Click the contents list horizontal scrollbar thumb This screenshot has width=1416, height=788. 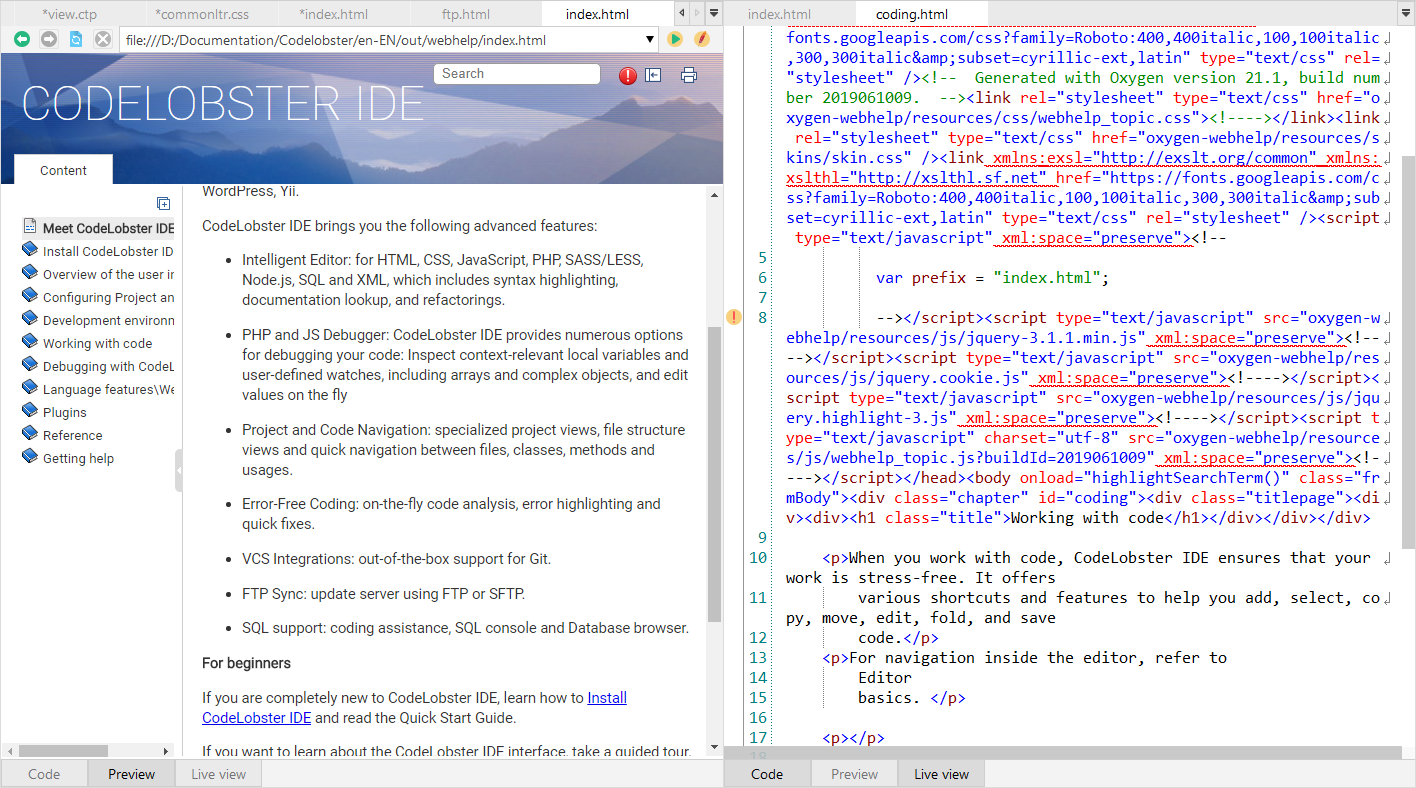pos(63,750)
